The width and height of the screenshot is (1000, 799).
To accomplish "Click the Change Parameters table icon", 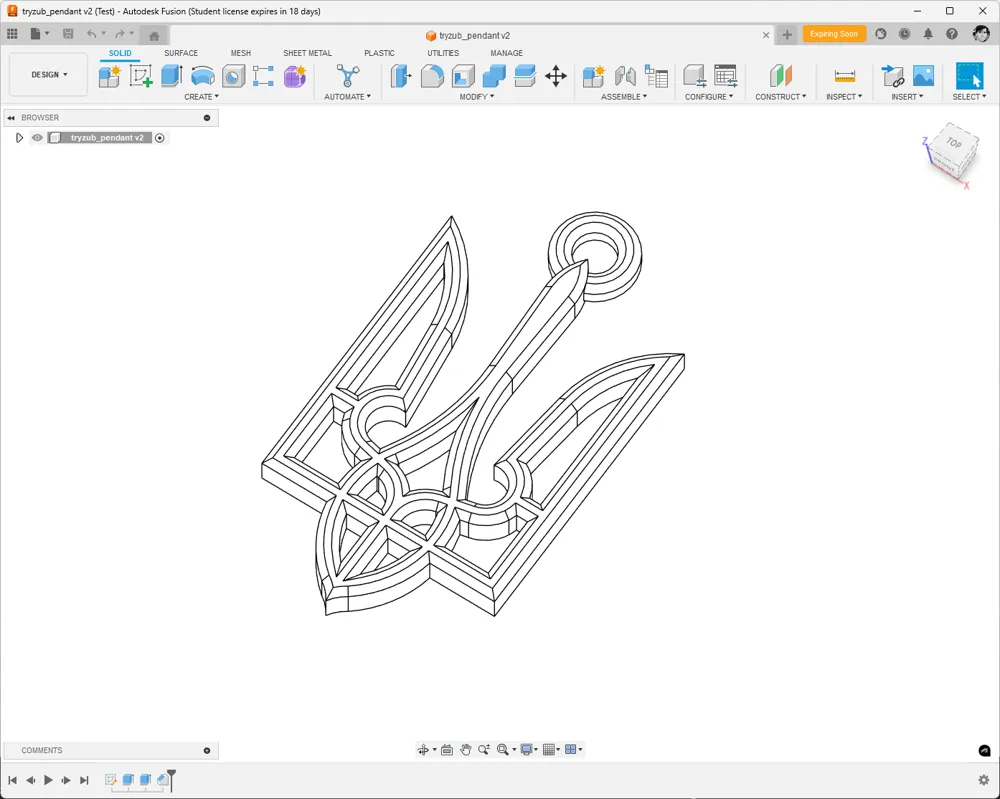I will click(725, 76).
